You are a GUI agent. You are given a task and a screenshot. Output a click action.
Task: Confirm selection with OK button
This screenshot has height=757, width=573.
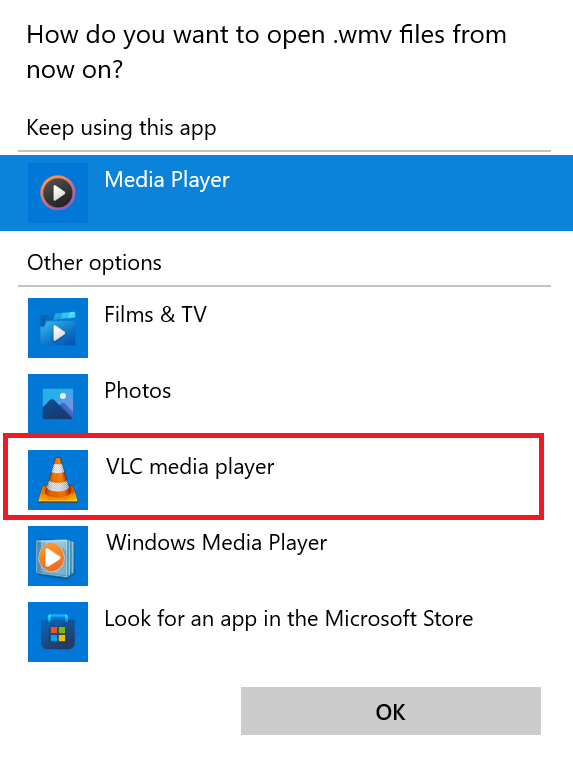coord(391,711)
